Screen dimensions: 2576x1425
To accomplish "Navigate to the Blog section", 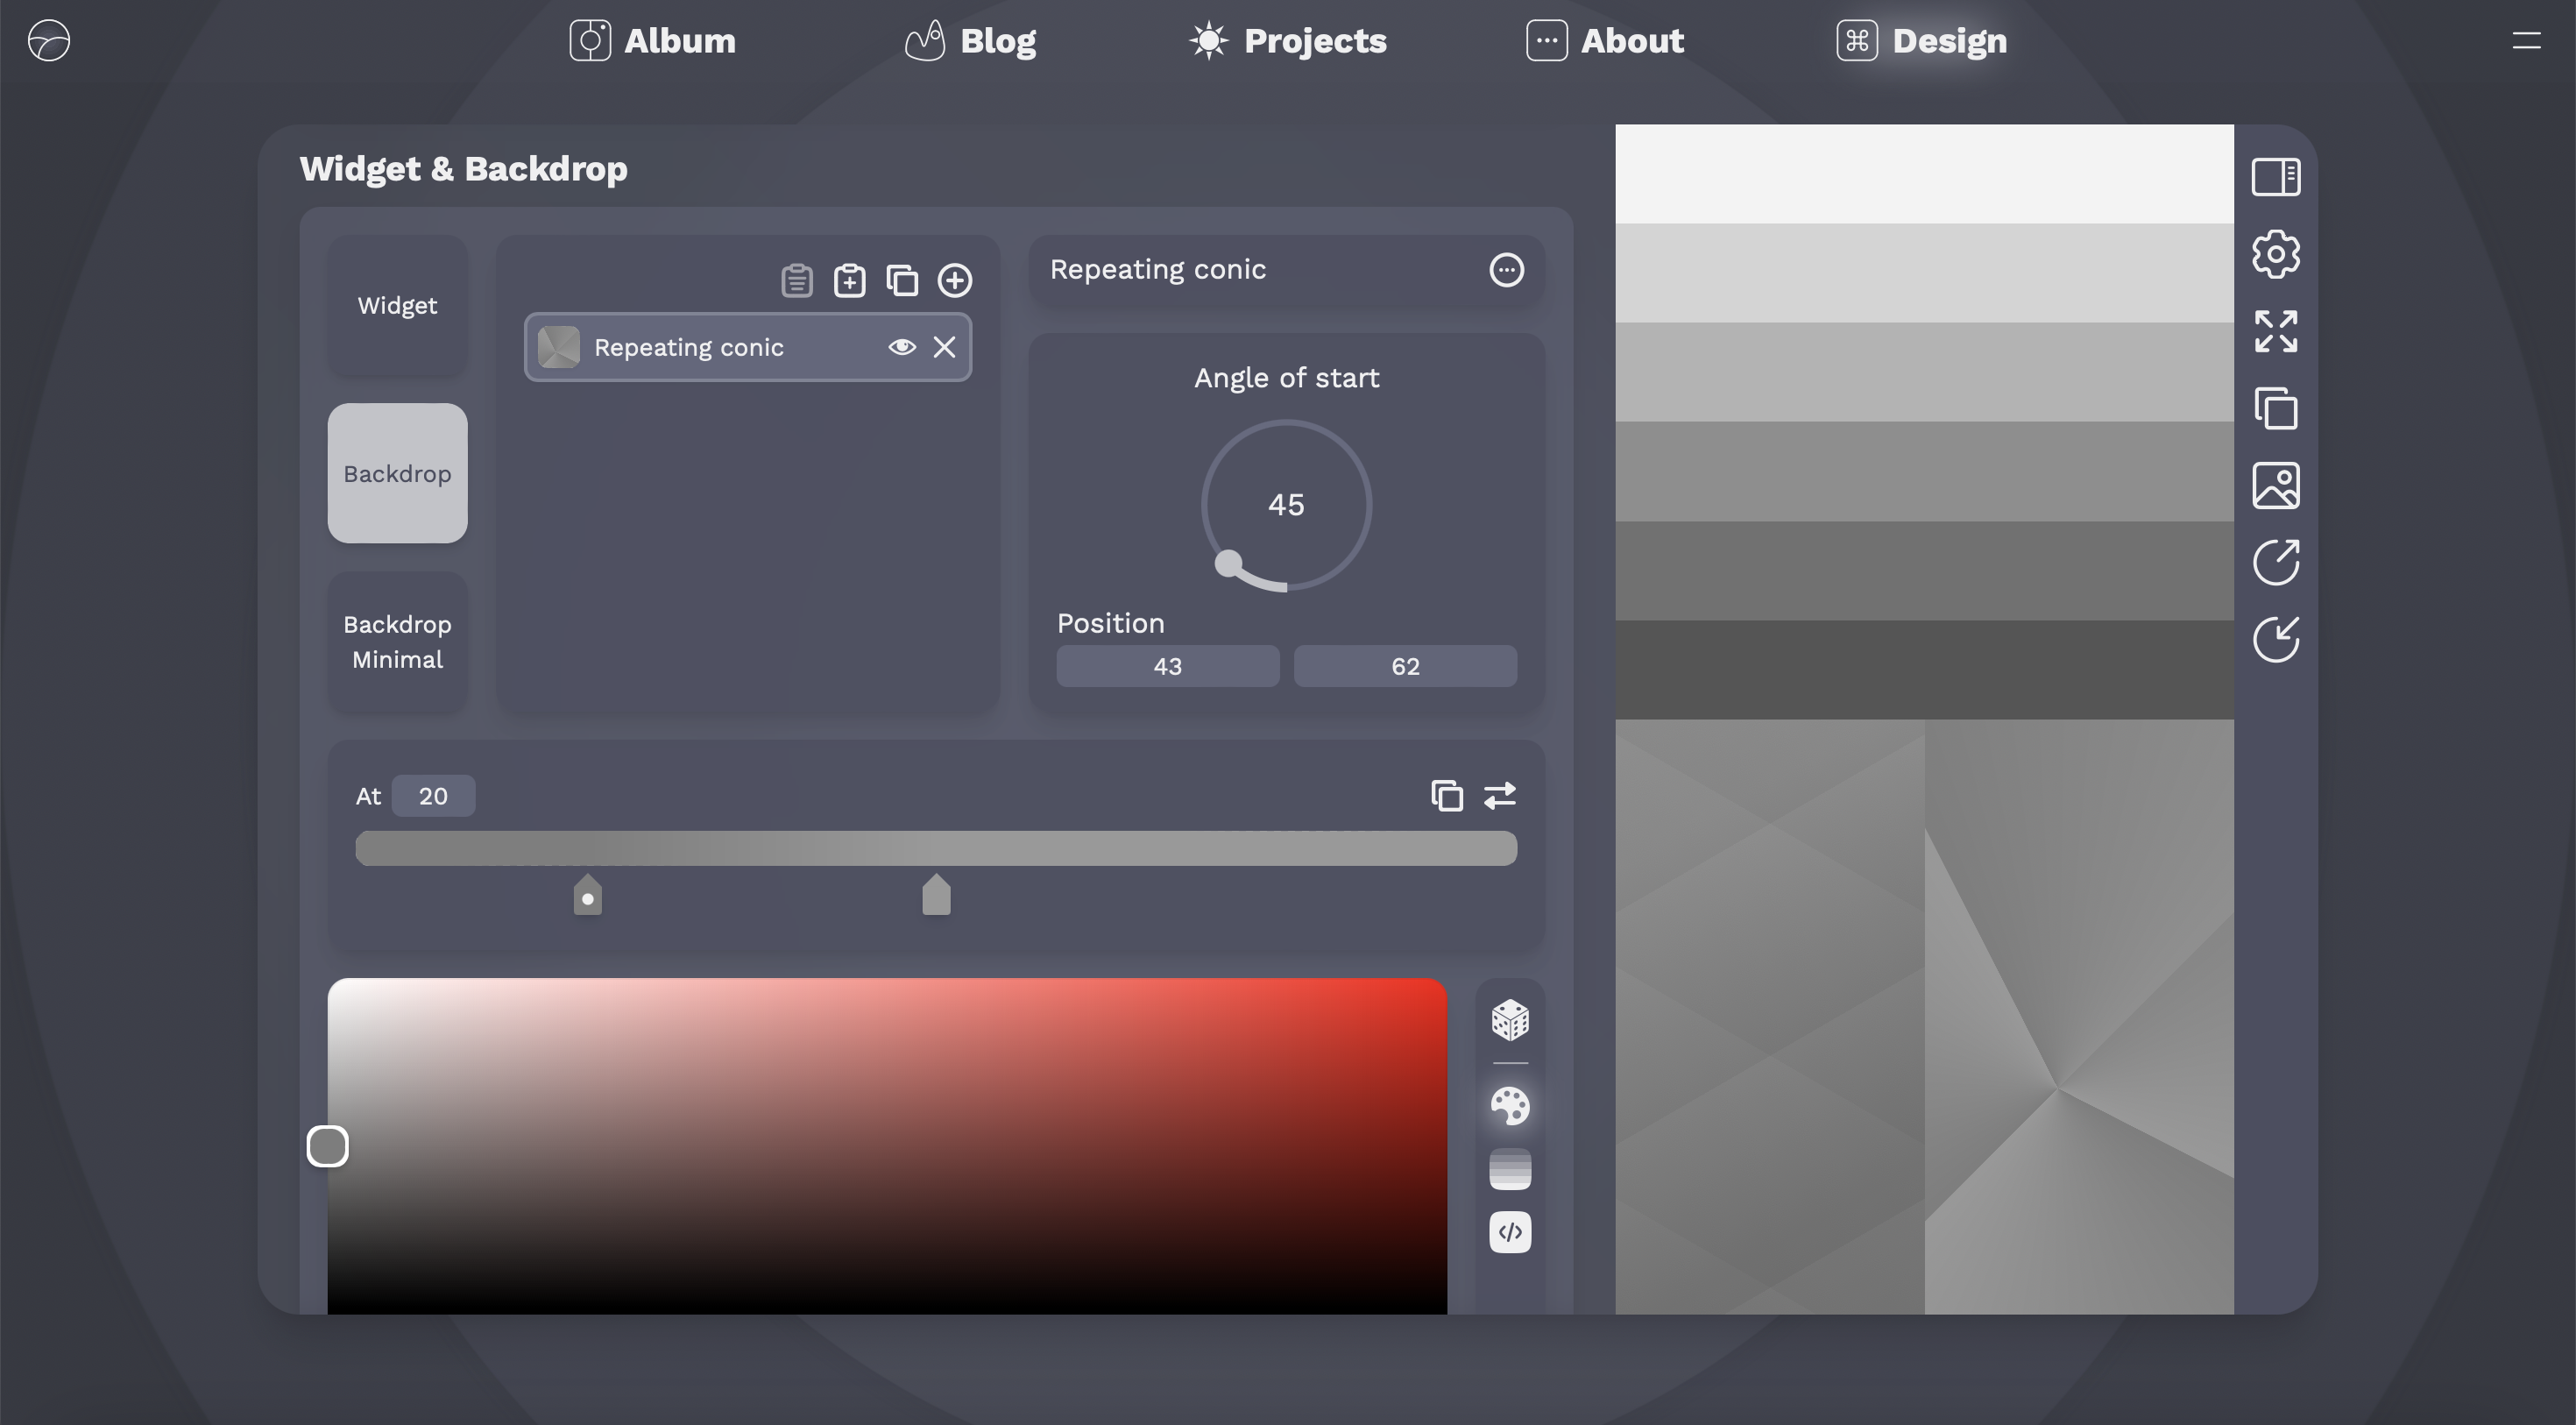I will pyautogui.click(x=968, y=41).
